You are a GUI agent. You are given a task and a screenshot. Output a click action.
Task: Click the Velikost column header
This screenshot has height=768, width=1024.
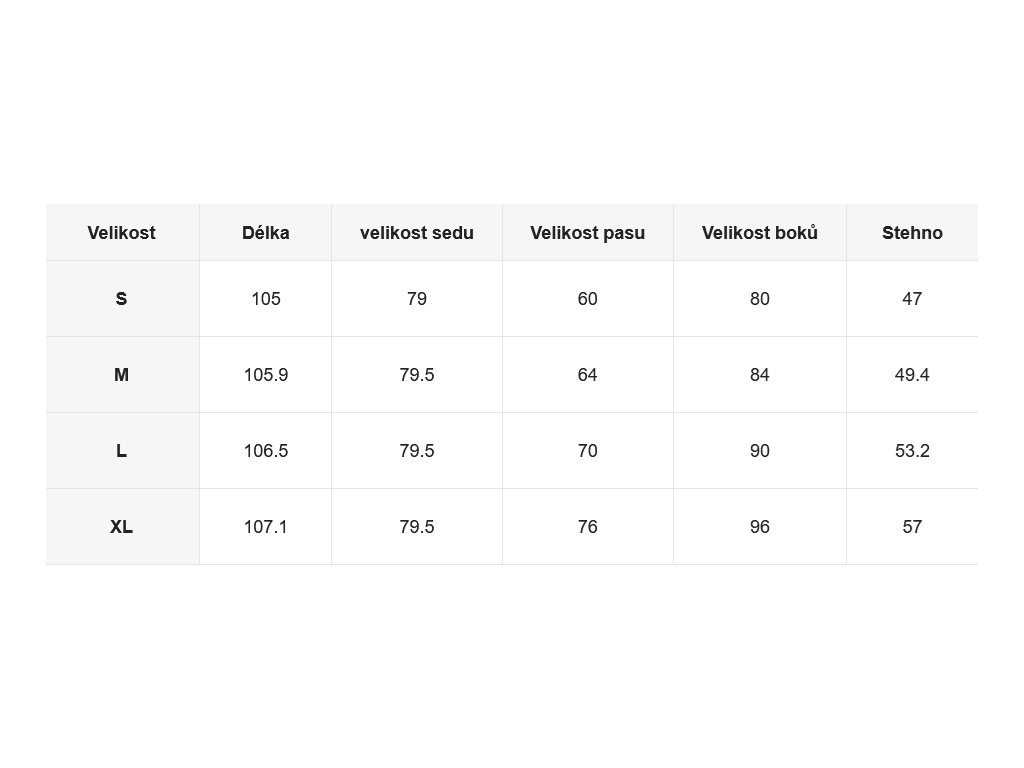(x=122, y=232)
